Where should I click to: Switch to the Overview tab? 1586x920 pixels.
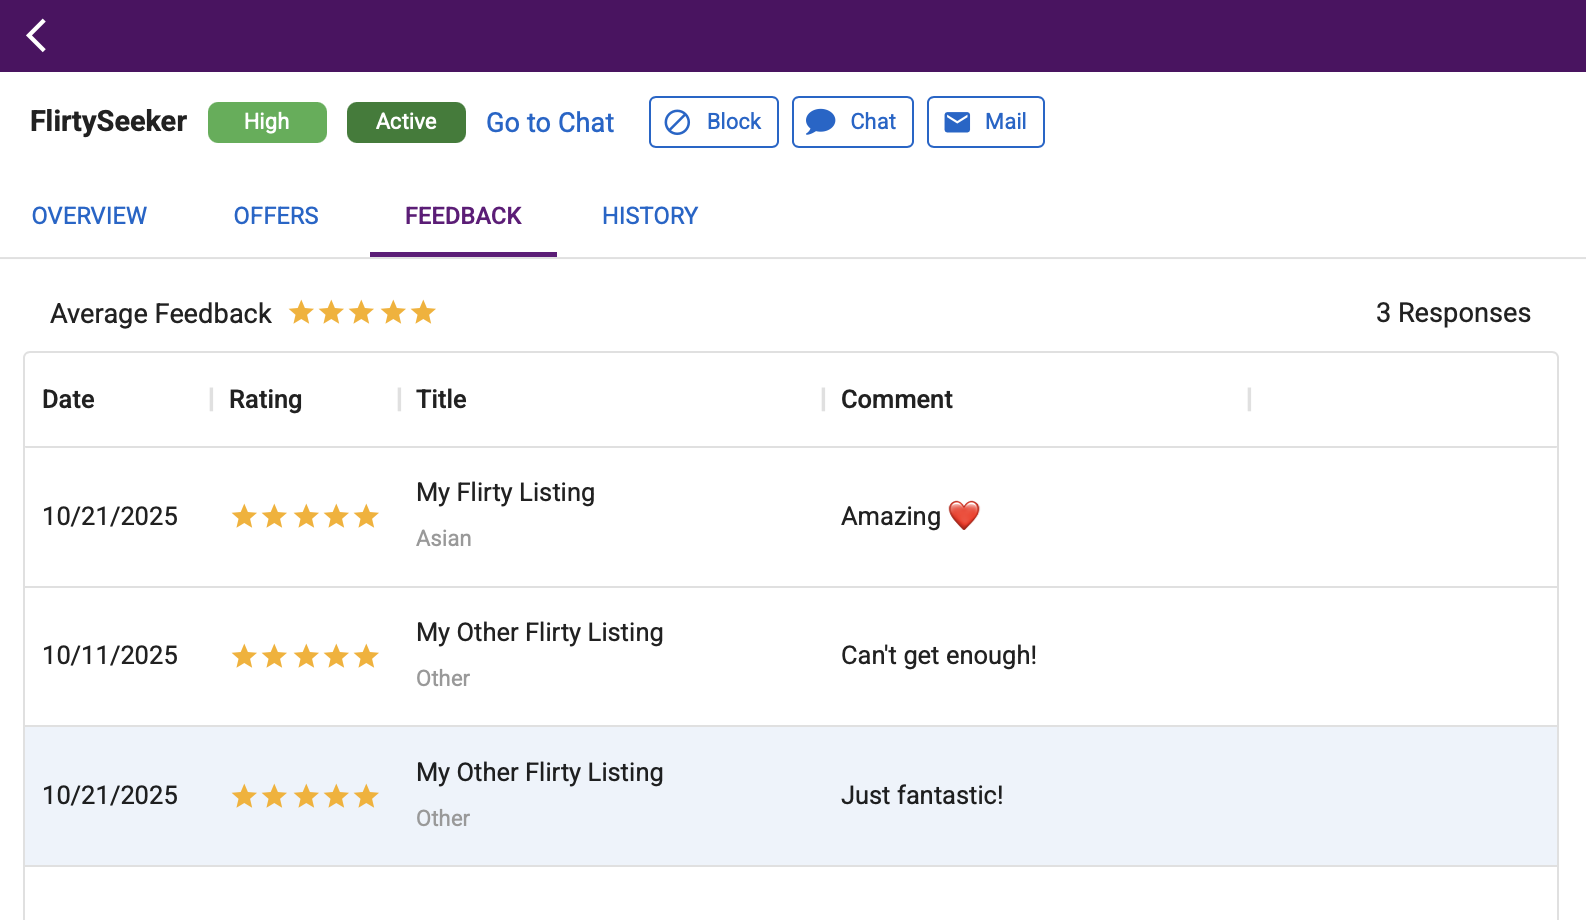coord(89,216)
